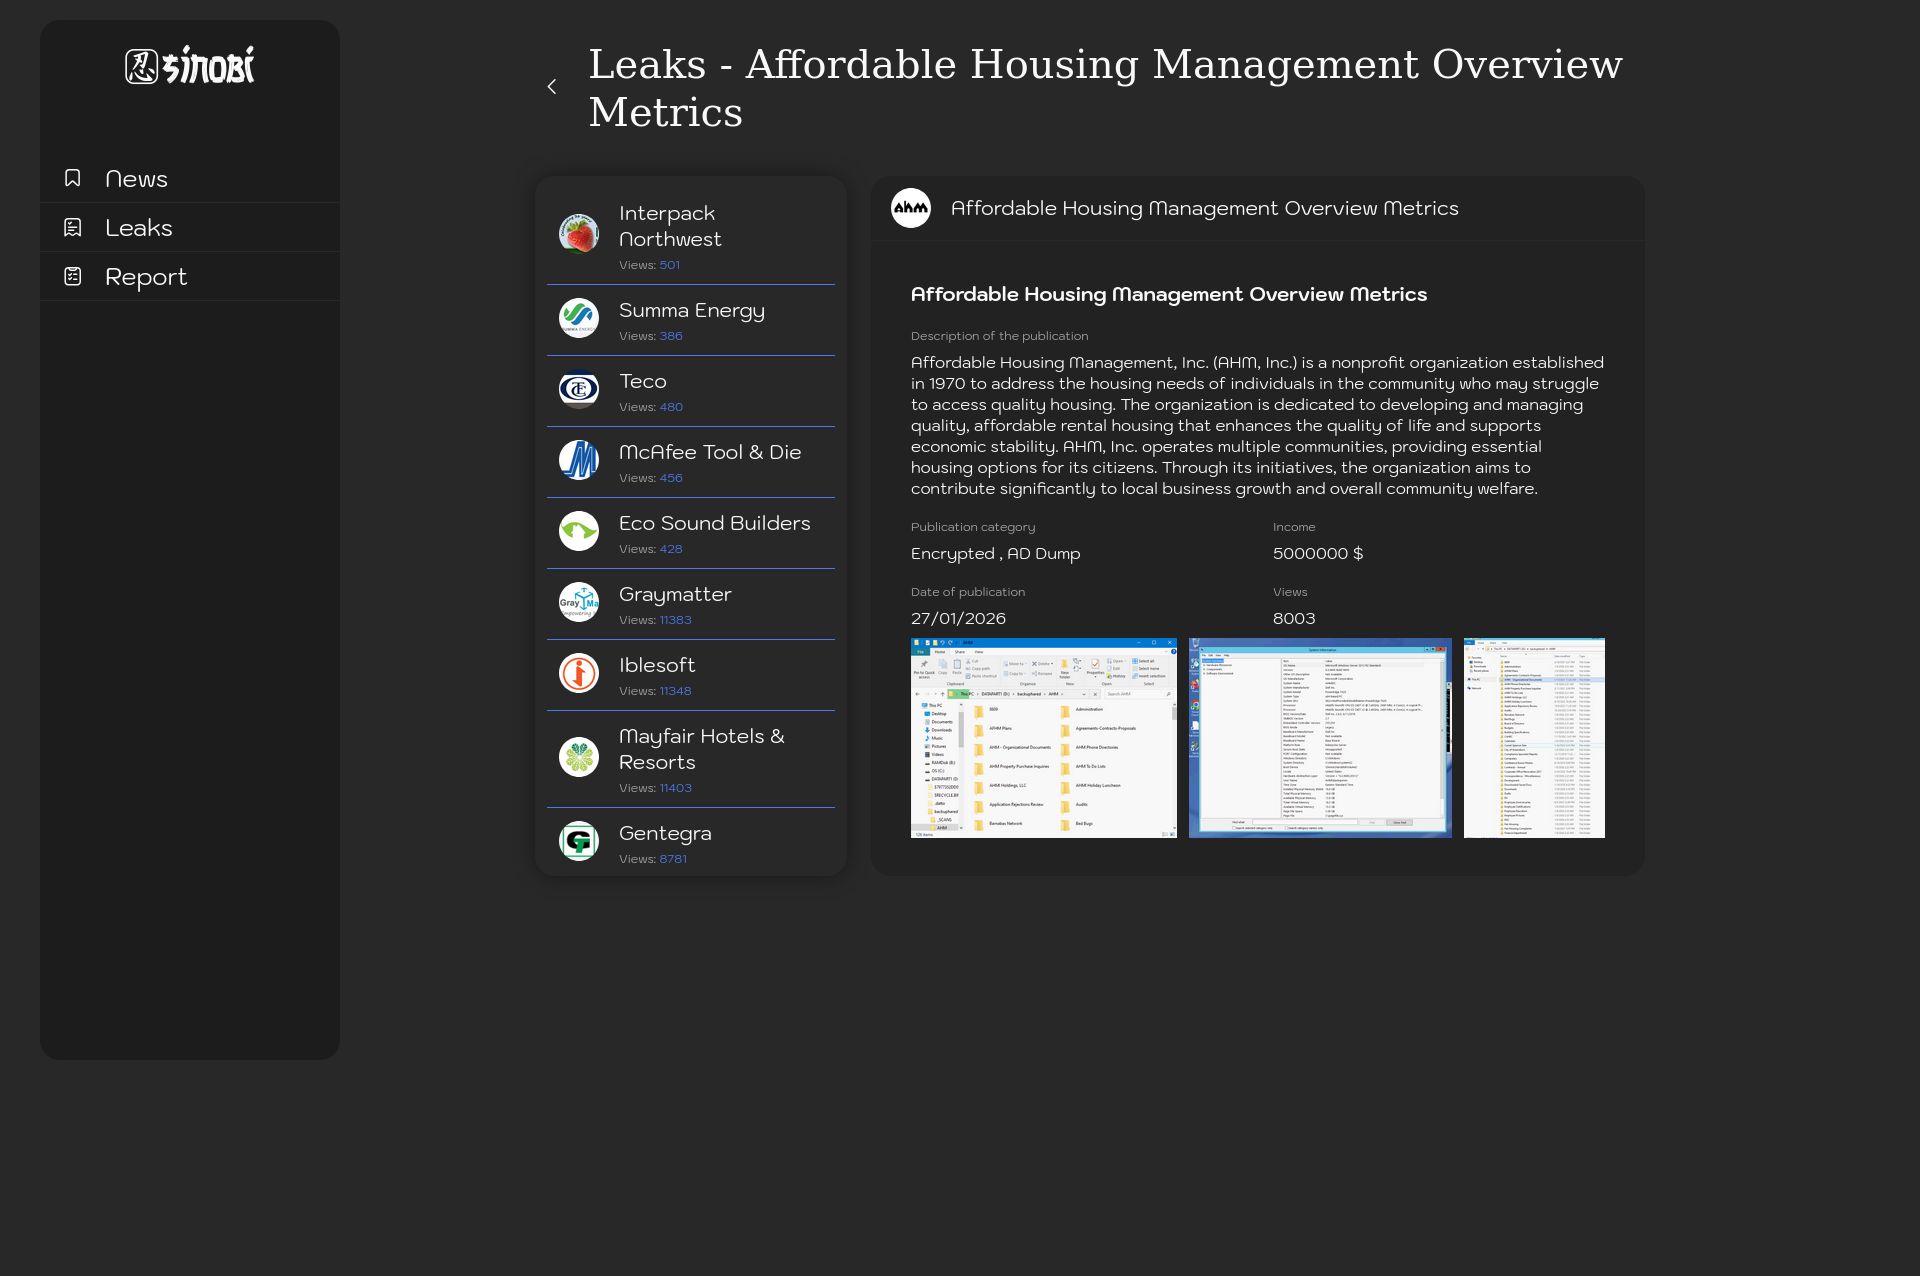Open the System Information screenshot thumbnail
The height and width of the screenshot is (1276, 1920).
(1320, 738)
